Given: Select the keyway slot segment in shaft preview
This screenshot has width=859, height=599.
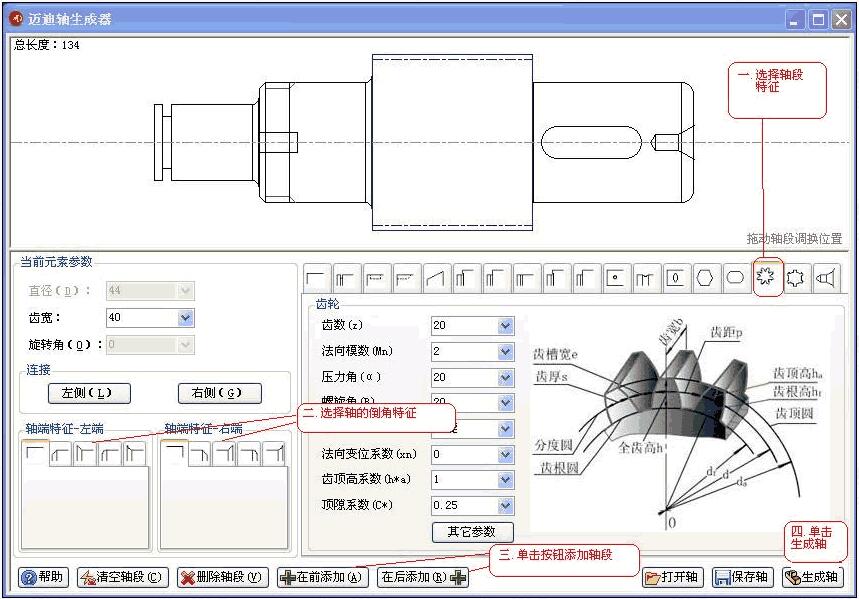Looking at the screenshot, I should (591, 142).
